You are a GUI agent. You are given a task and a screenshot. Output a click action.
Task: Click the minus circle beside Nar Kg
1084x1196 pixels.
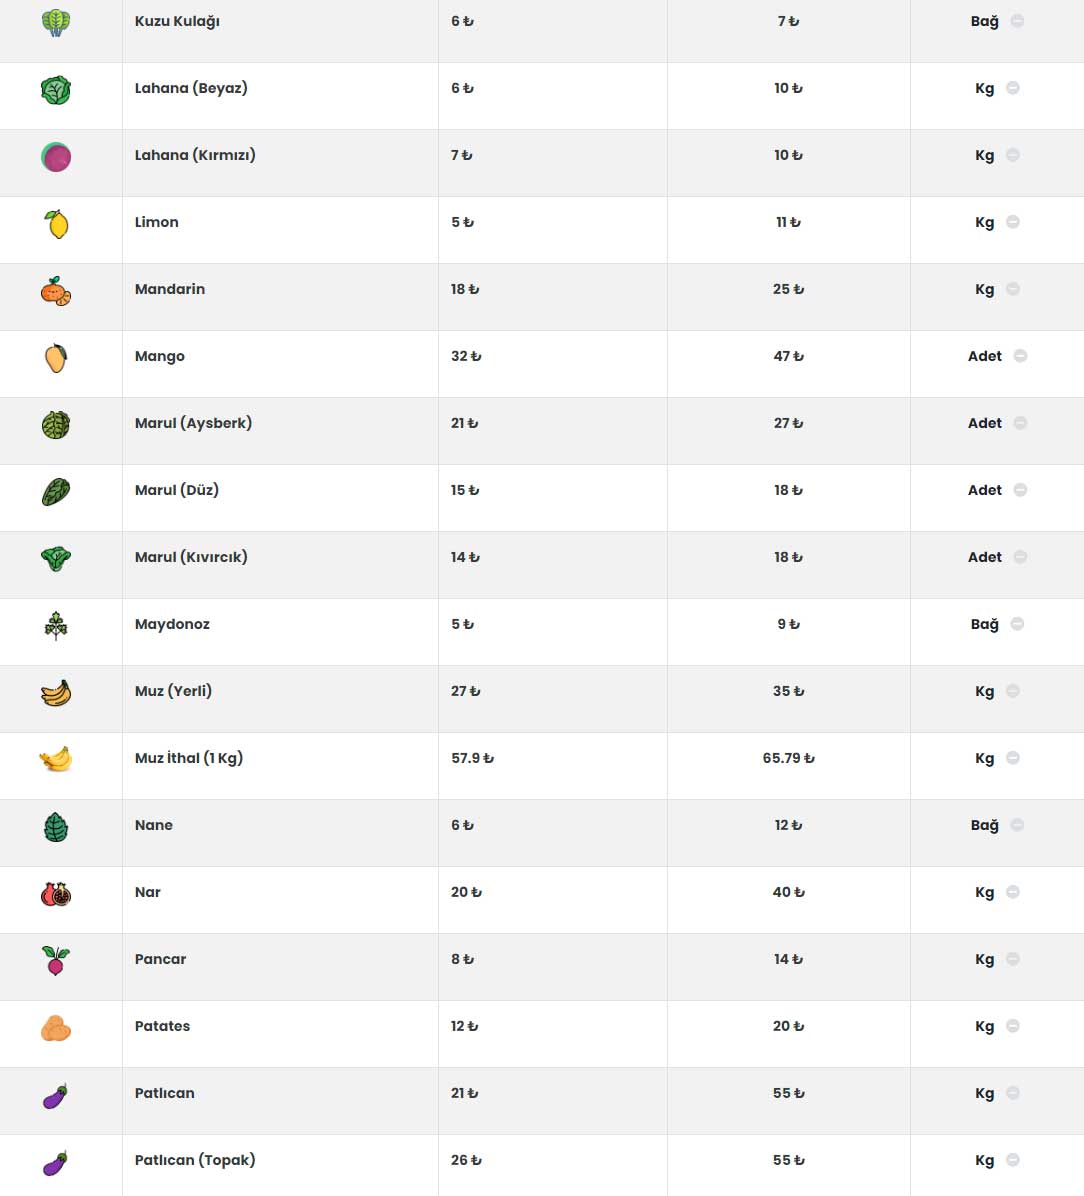(1013, 892)
